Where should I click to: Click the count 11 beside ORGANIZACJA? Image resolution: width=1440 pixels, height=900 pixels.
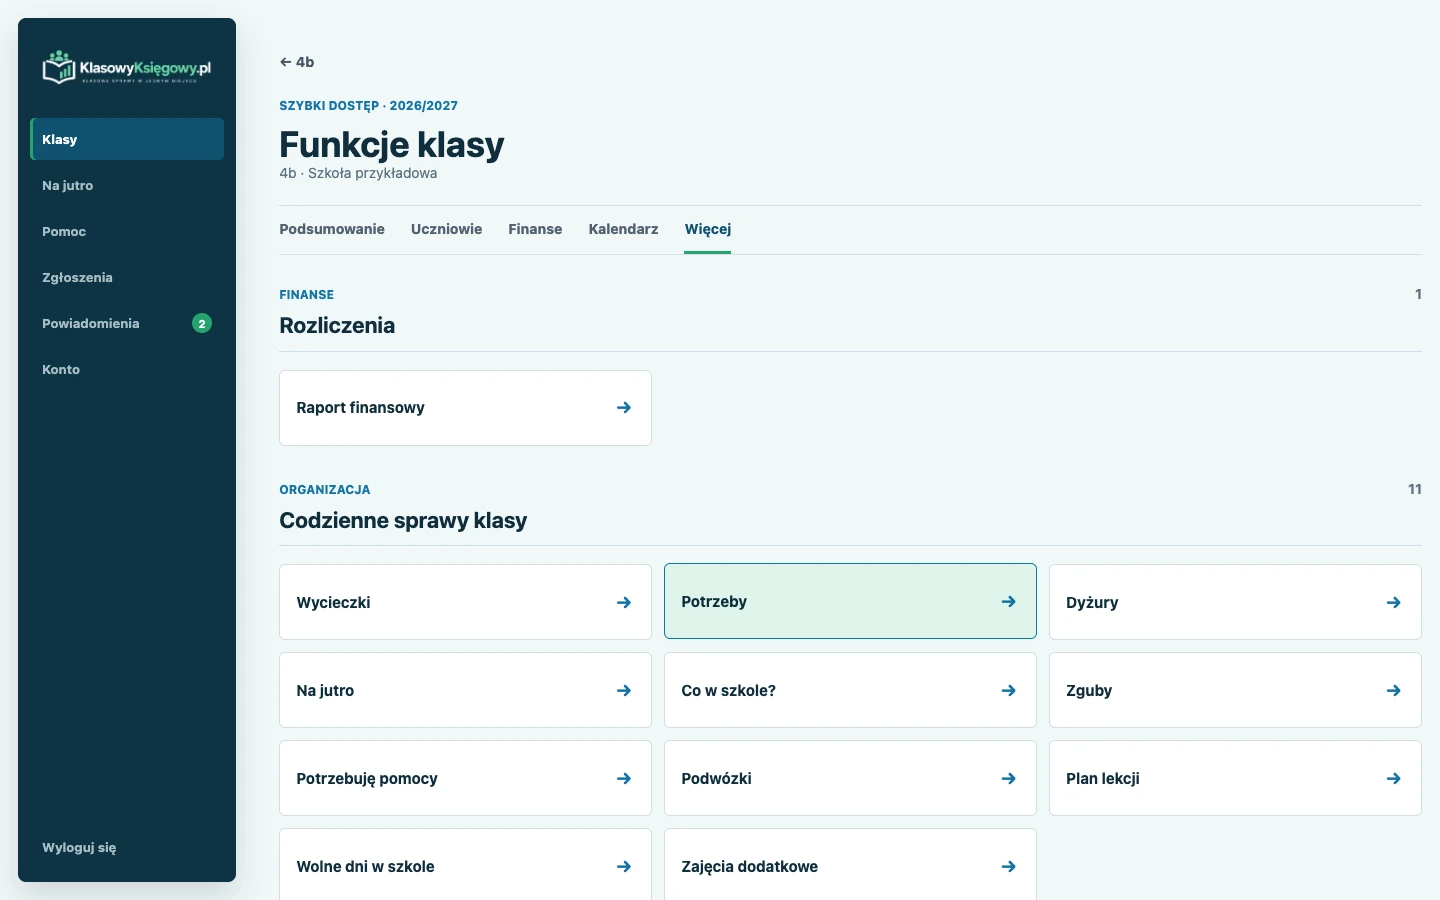pos(1414,489)
